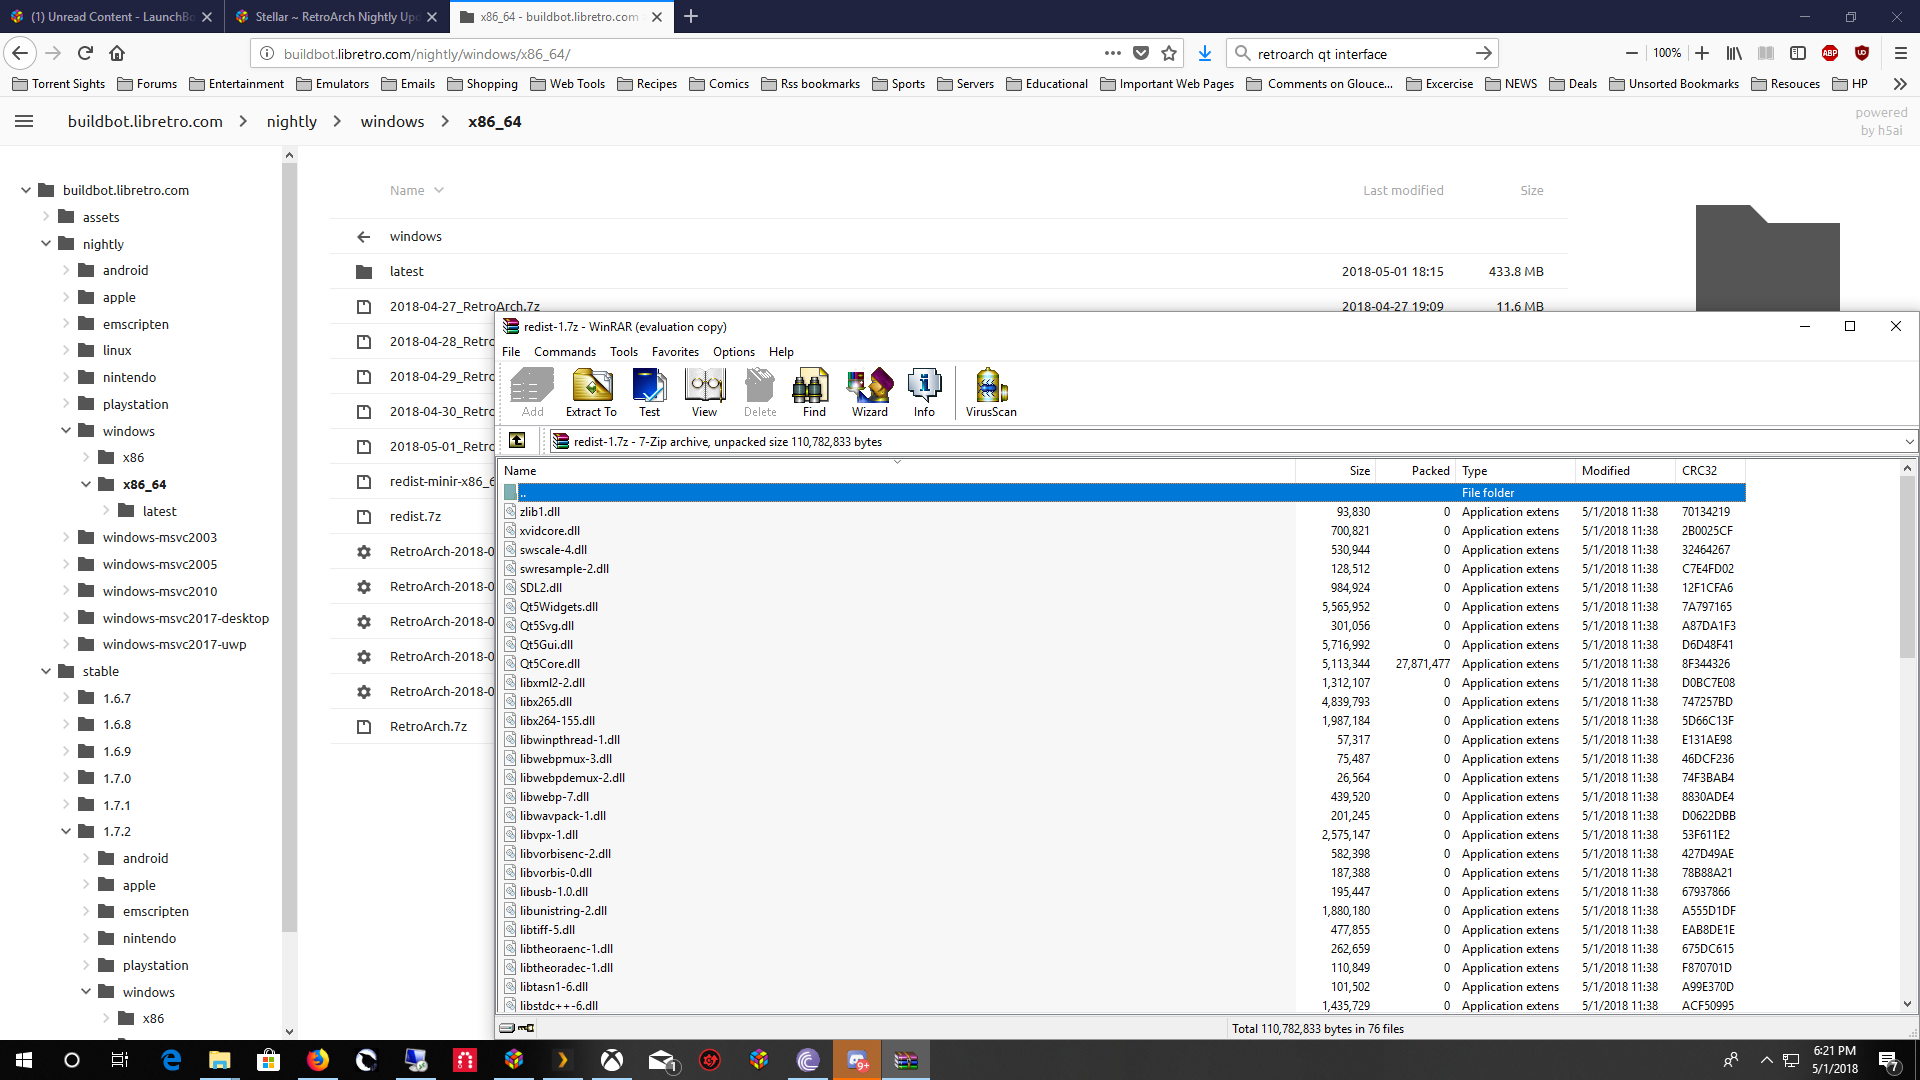Open Action Center notifications
The width and height of the screenshot is (1920, 1080).
1888,1060
